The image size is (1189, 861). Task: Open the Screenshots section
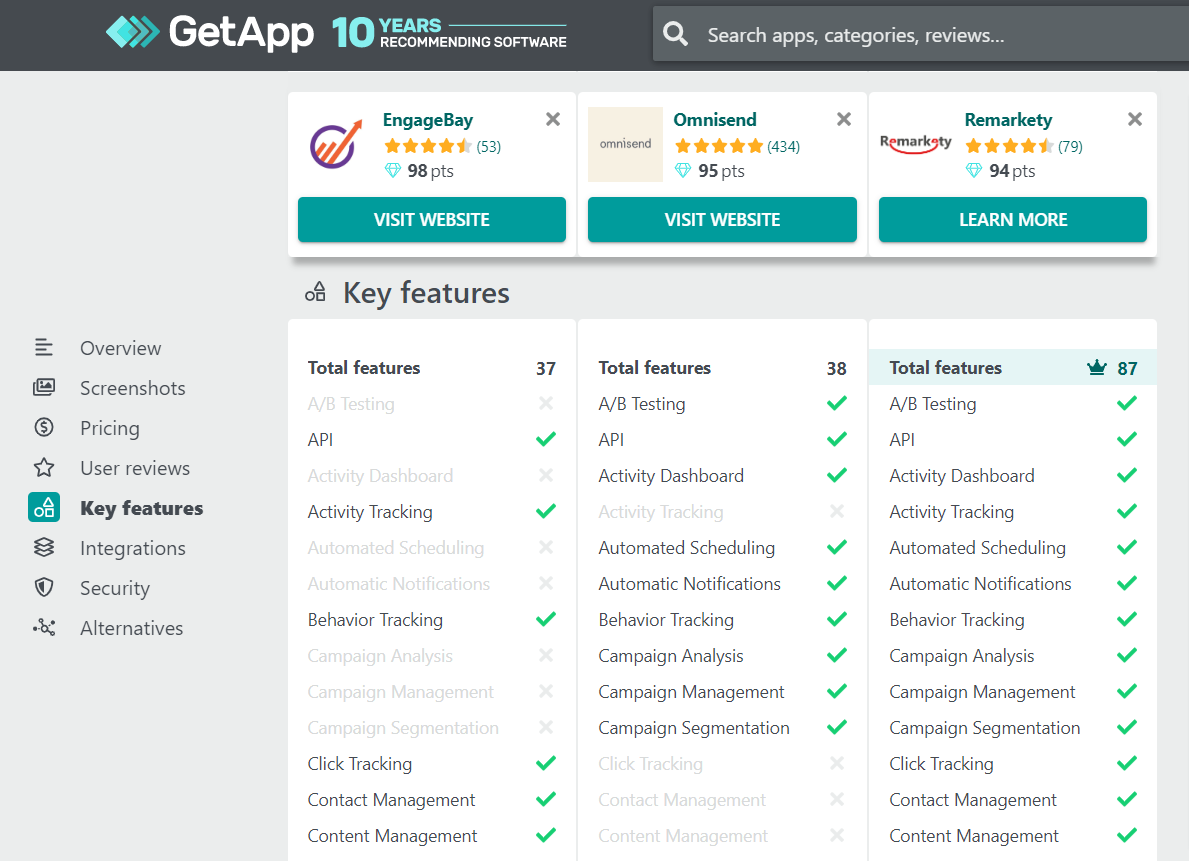[x=133, y=388]
